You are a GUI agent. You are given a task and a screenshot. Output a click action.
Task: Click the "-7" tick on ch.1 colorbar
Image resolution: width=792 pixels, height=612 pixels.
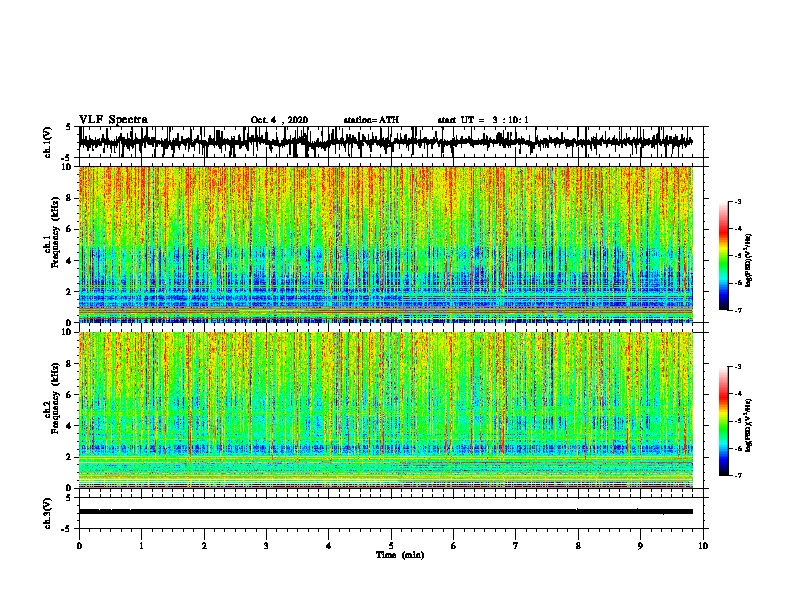[x=737, y=310]
